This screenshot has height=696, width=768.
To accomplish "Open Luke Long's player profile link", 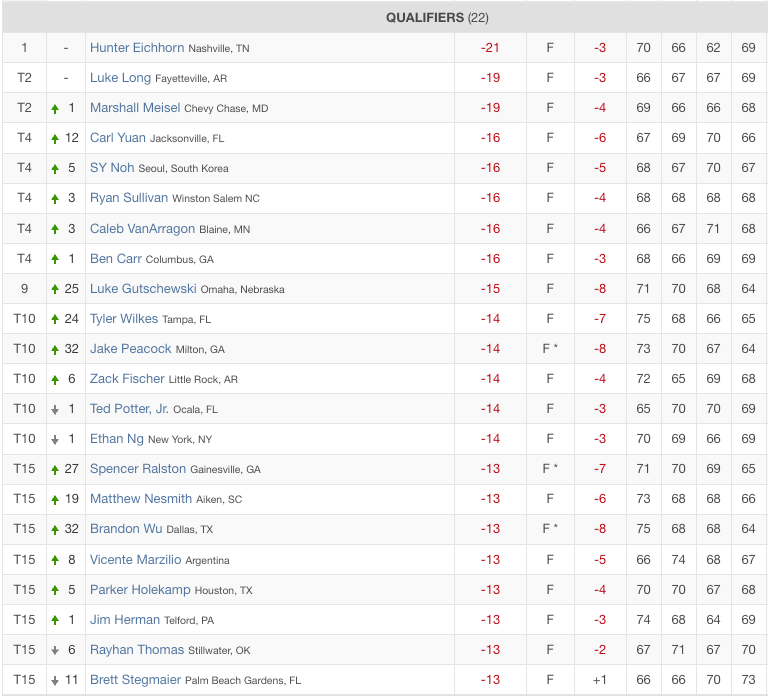I will 120,77.
